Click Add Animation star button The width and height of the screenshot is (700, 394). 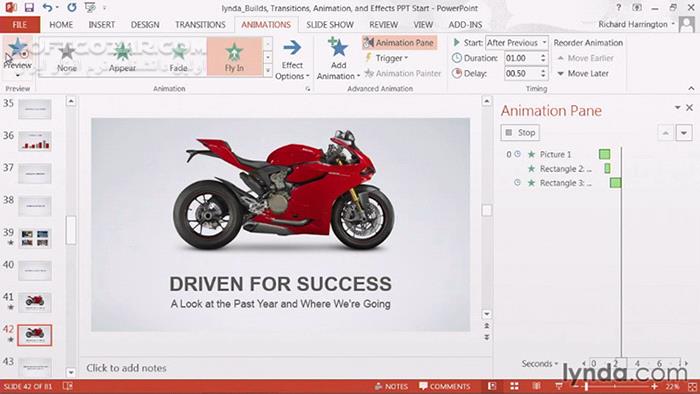[x=338, y=59]
